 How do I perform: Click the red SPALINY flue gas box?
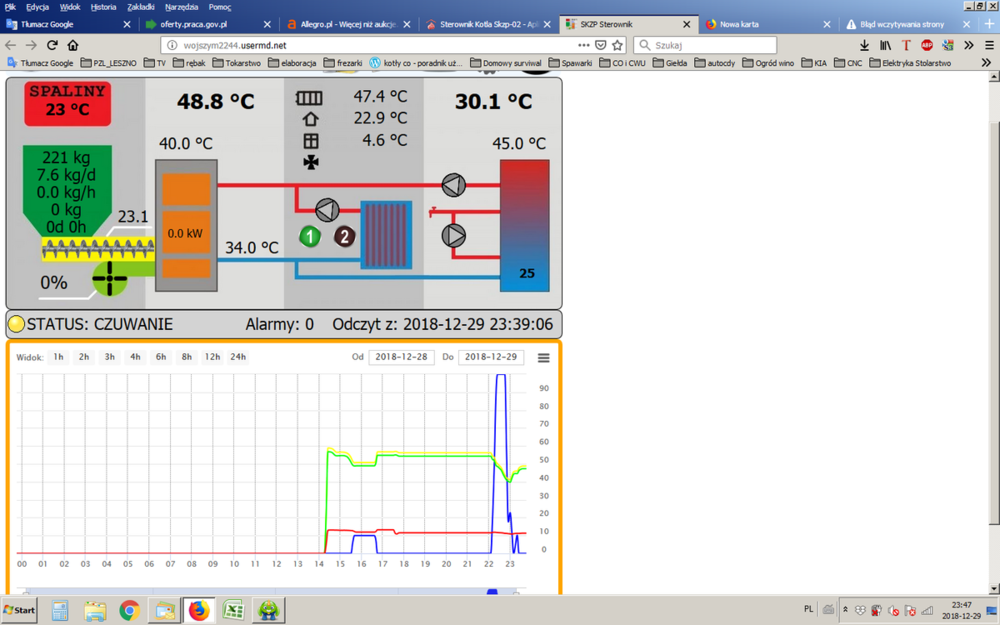tap(68, 103)
